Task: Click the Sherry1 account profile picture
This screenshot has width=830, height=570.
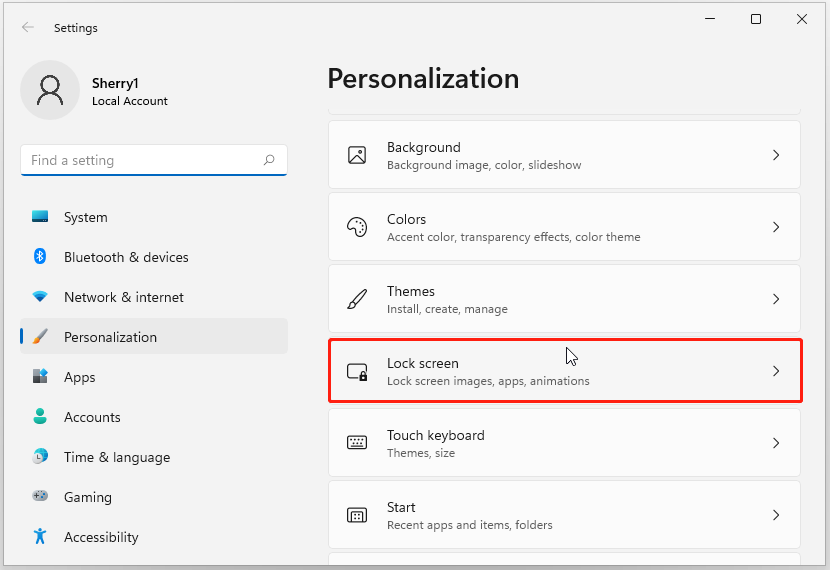Action: [x=50, y=90]
